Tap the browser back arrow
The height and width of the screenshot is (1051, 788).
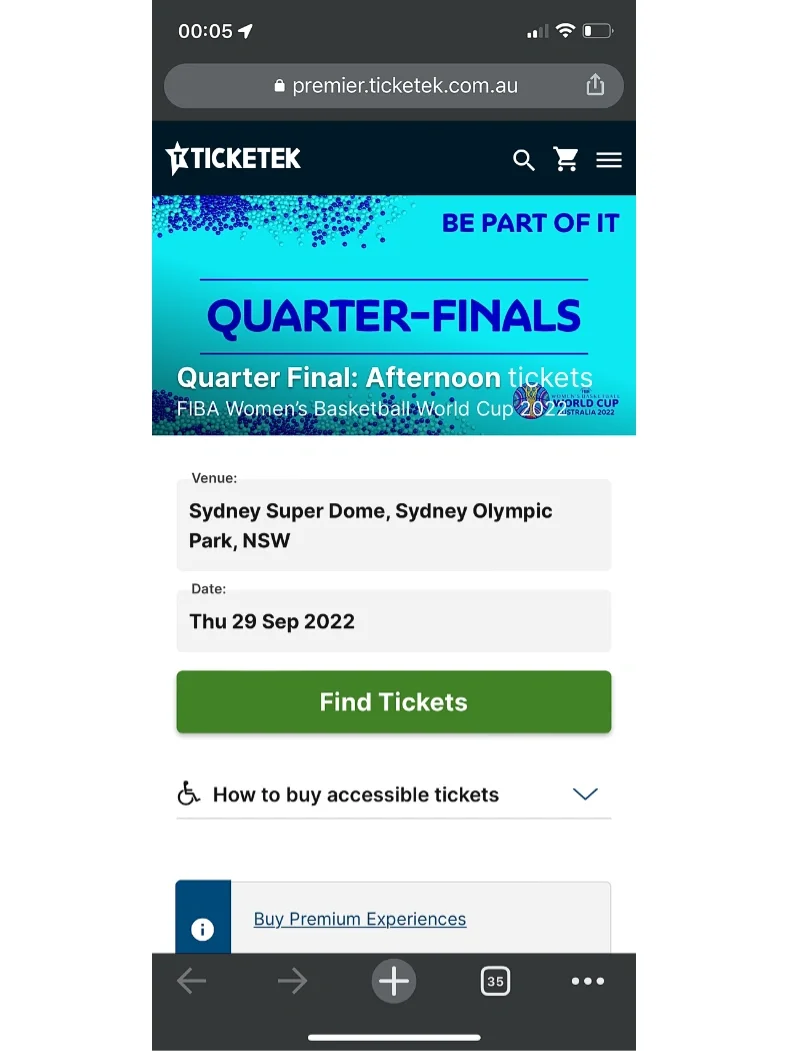point(191,981)
